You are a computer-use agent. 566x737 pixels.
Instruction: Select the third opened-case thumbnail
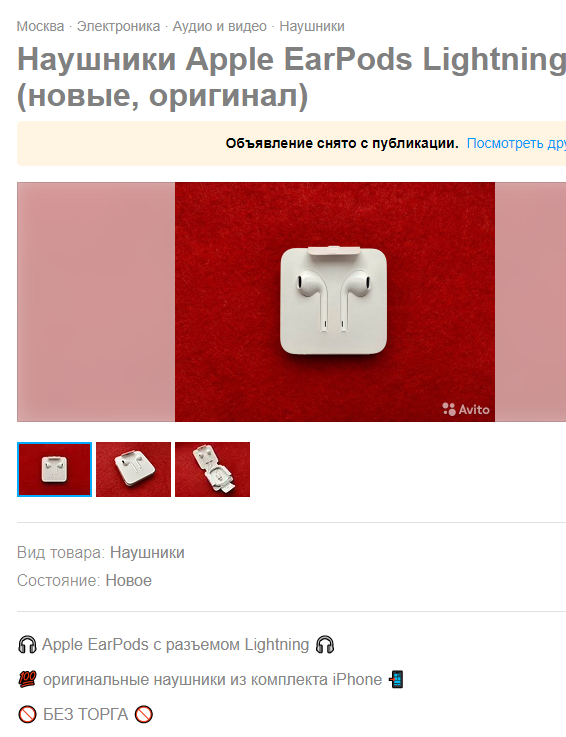[x=212, y=470]
